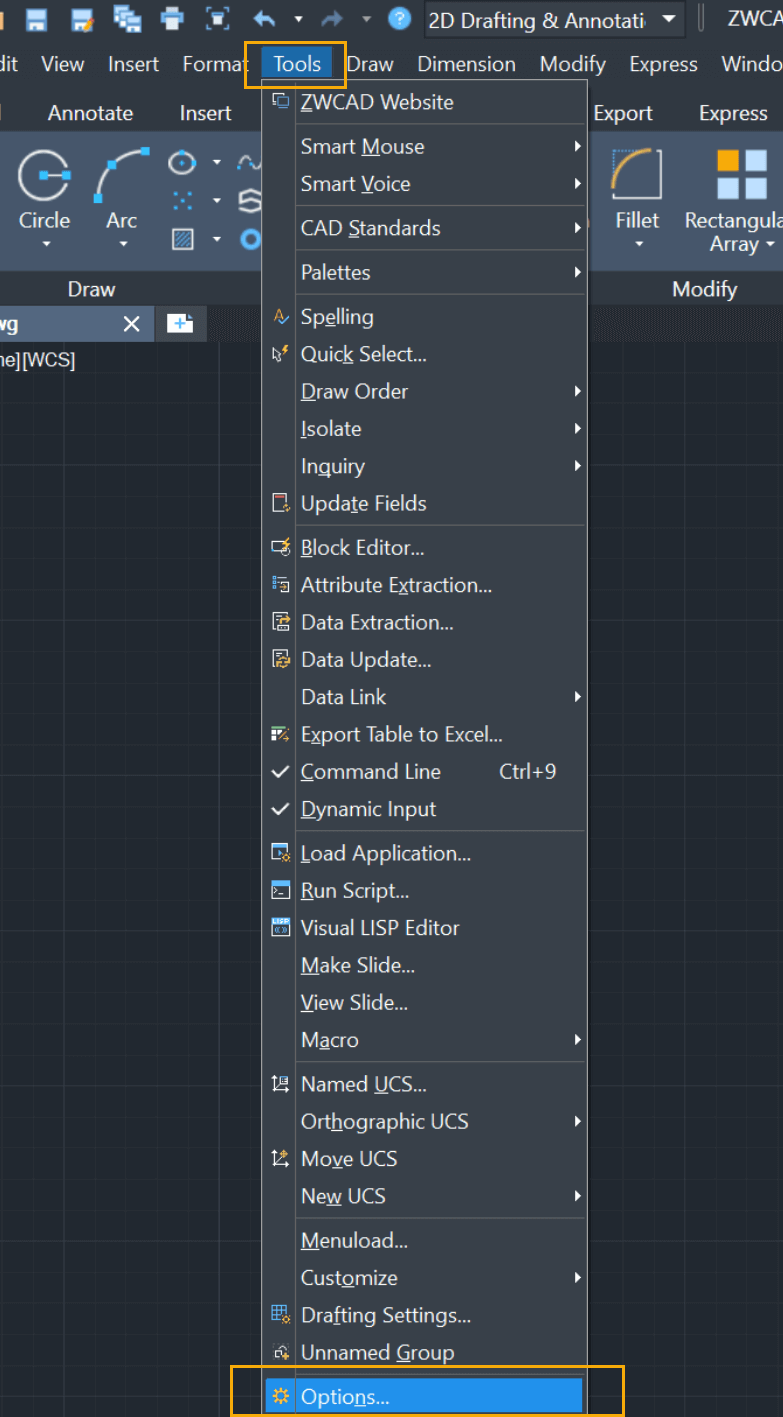
Task: Toggle the Command Line checkmark item
Action: tap(424, 772)
